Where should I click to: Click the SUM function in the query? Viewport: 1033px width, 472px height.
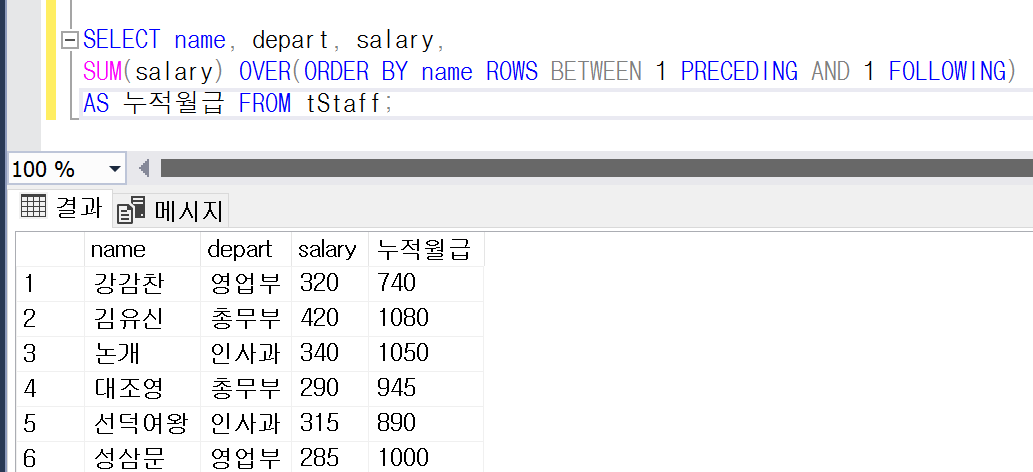pyautogui.click(x=103, y=71)
